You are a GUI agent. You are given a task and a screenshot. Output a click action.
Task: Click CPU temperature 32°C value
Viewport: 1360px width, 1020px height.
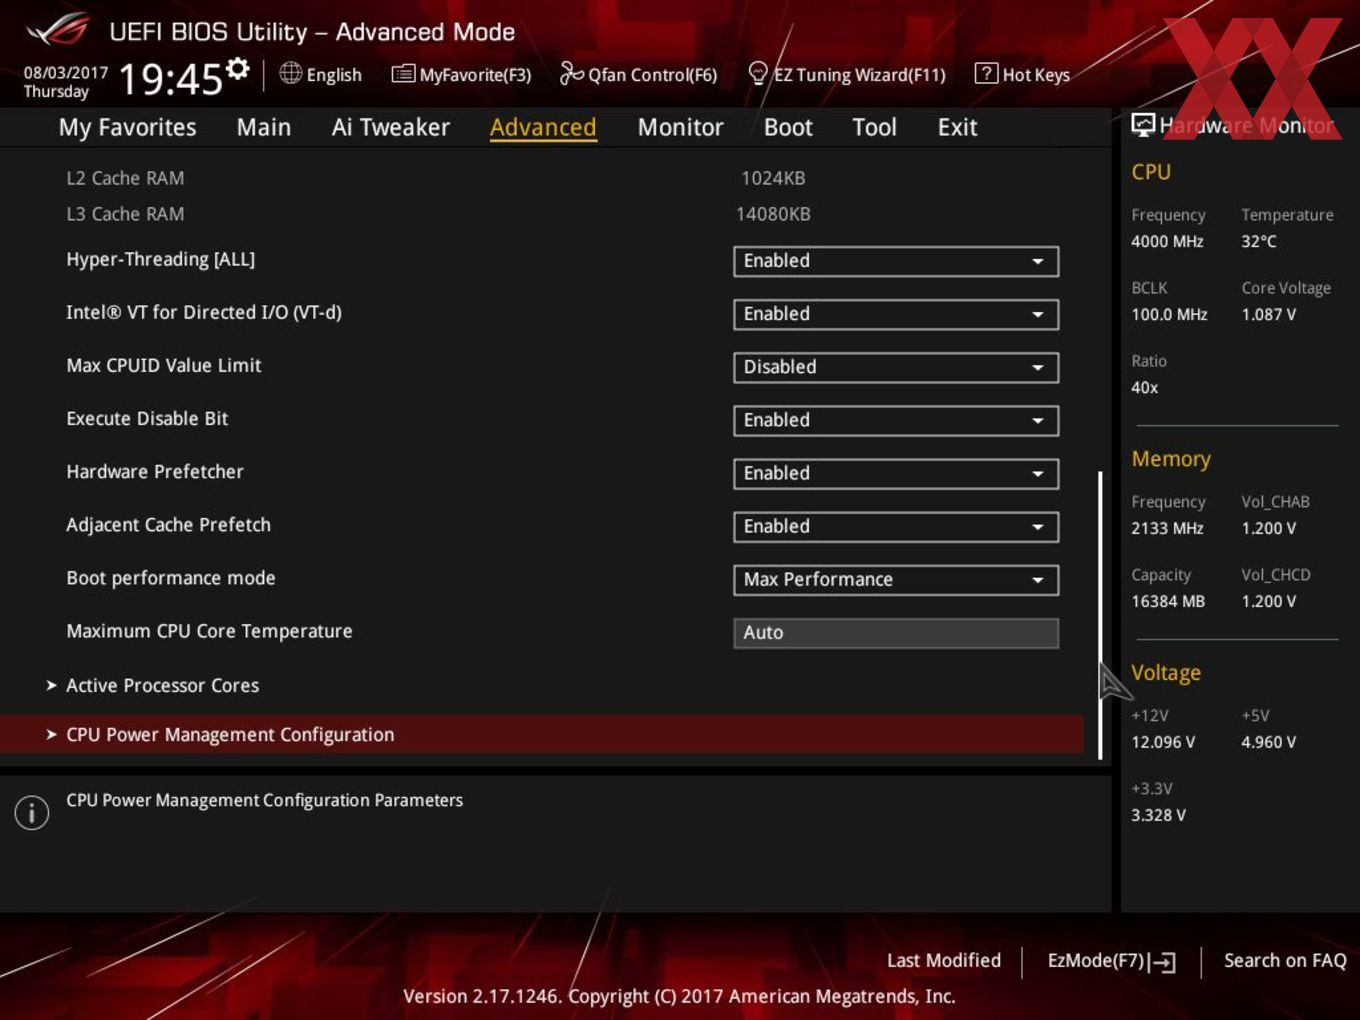click(1259, 241)
